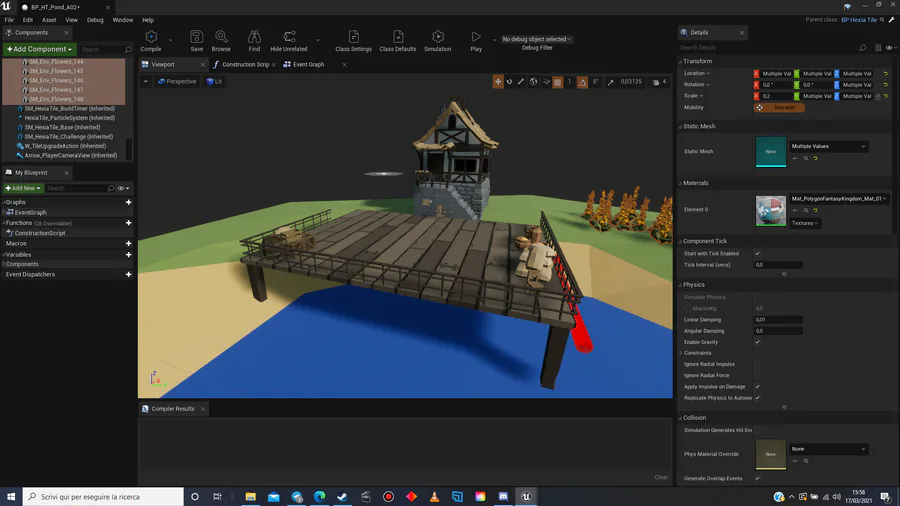
Task: Open parent class BP Hexia Tile link
Action: point(859,20)
